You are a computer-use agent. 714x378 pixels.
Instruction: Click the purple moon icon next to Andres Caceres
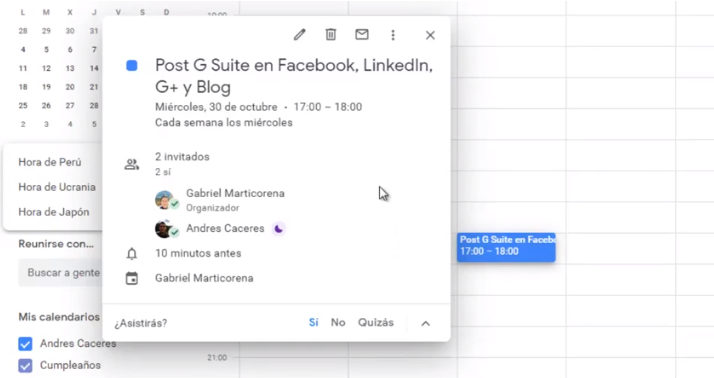point(278,229)
